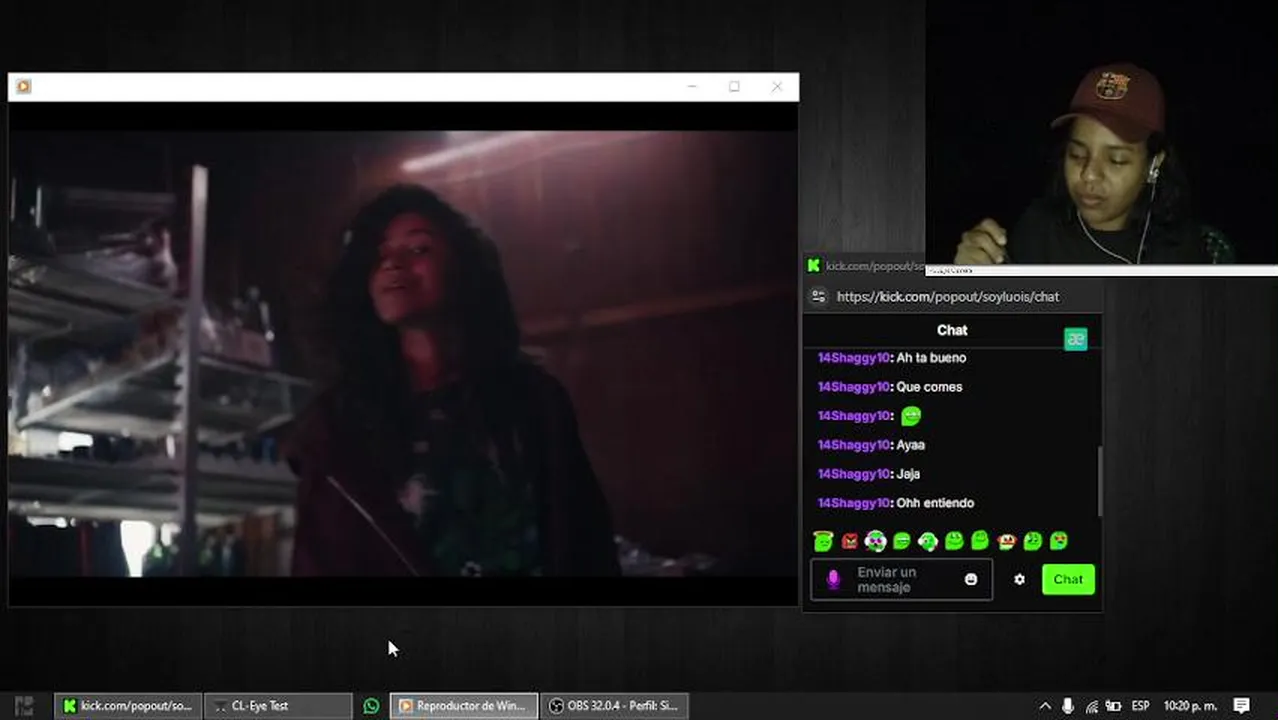Switch to OBS 32.0.4 taskbar window
The height and width of the screenshot is (720, 1278).
tap(615, 706)
